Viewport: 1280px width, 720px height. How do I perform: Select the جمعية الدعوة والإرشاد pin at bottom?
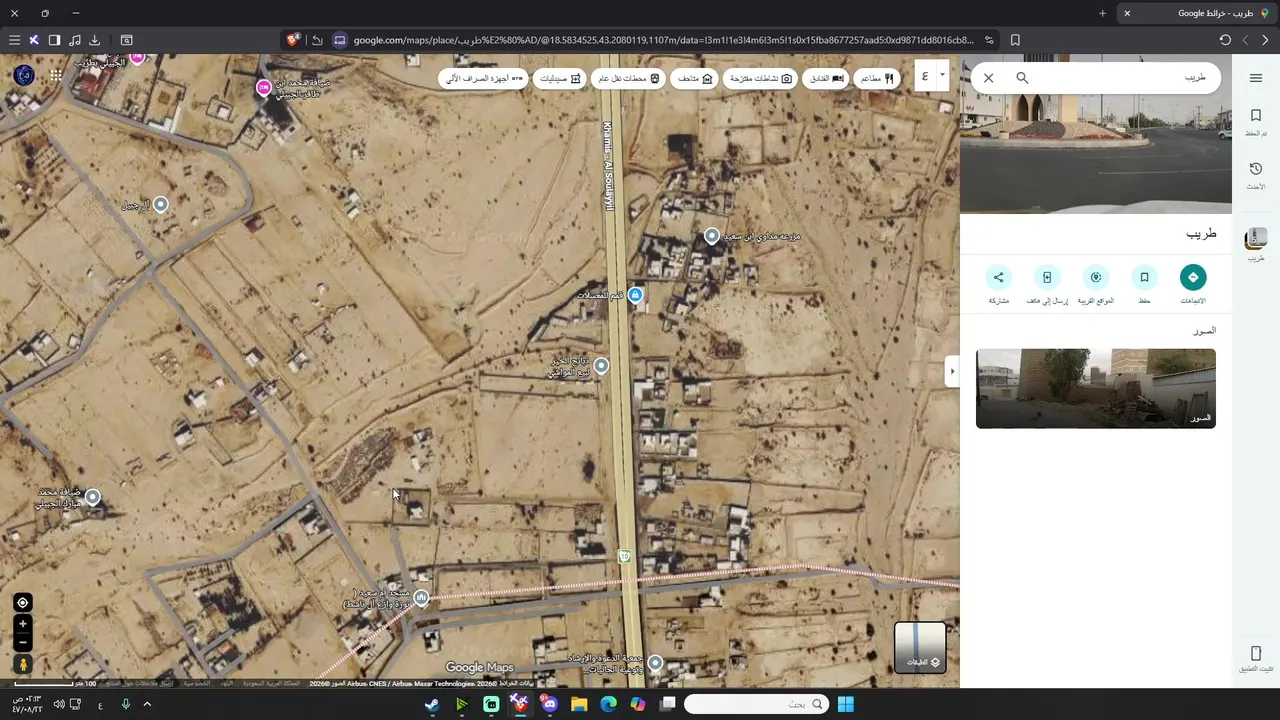654,662
